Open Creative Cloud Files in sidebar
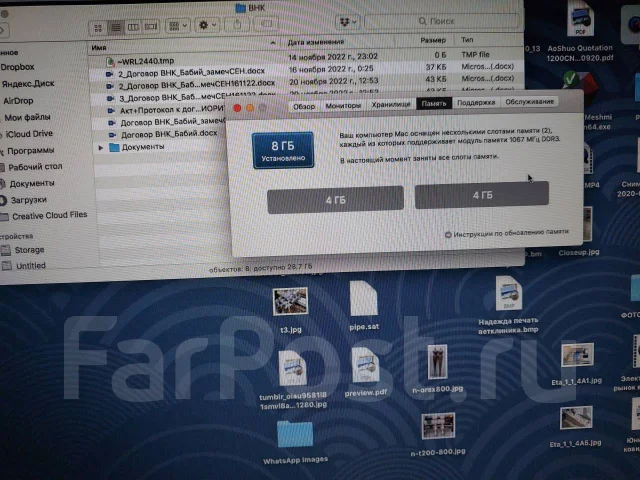The width and height of the screenshot is (640, 480). [x=49, y=216]
